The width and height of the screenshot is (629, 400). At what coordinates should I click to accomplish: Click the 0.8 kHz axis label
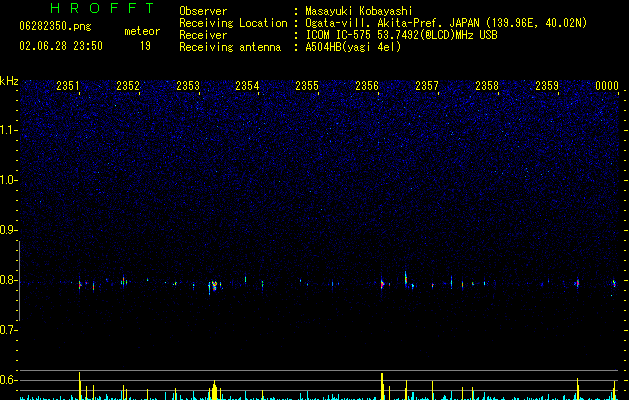(8, 280)
